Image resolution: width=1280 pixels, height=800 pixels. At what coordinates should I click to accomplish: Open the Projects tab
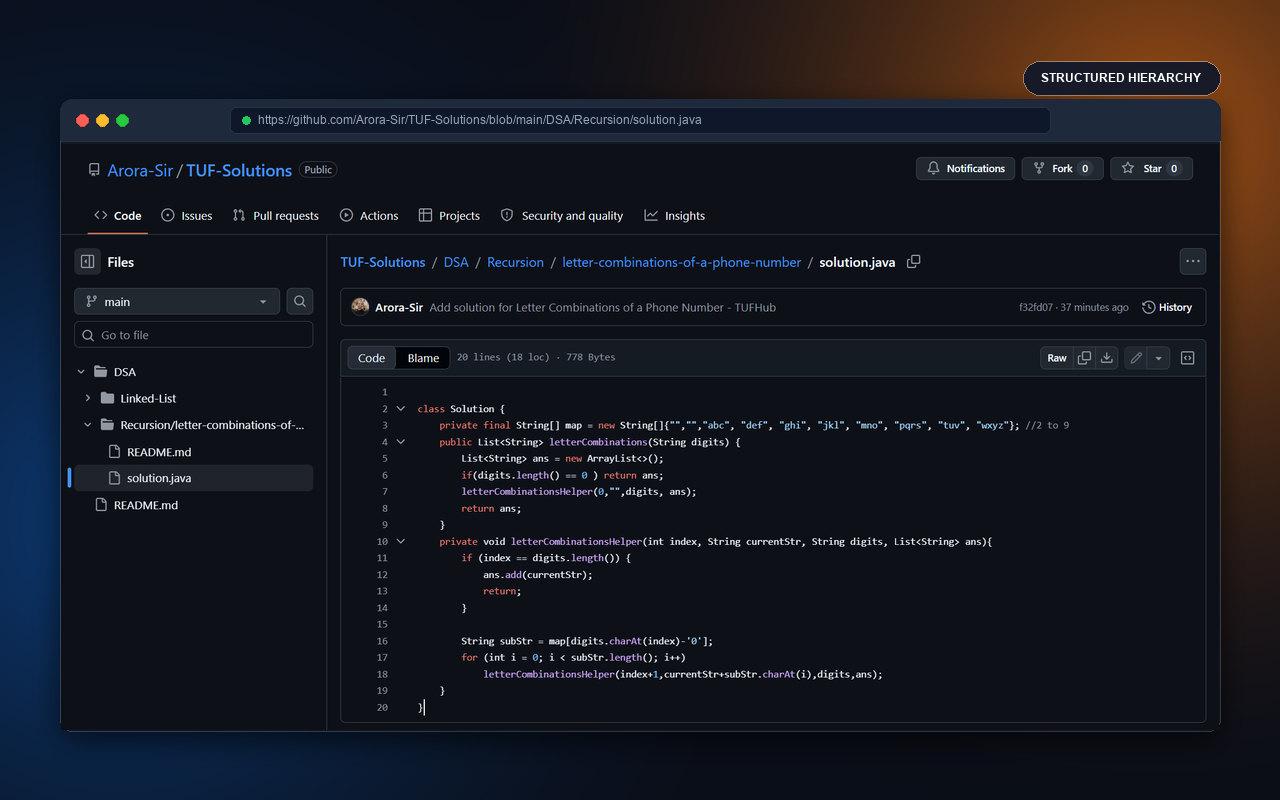(449, 216)
